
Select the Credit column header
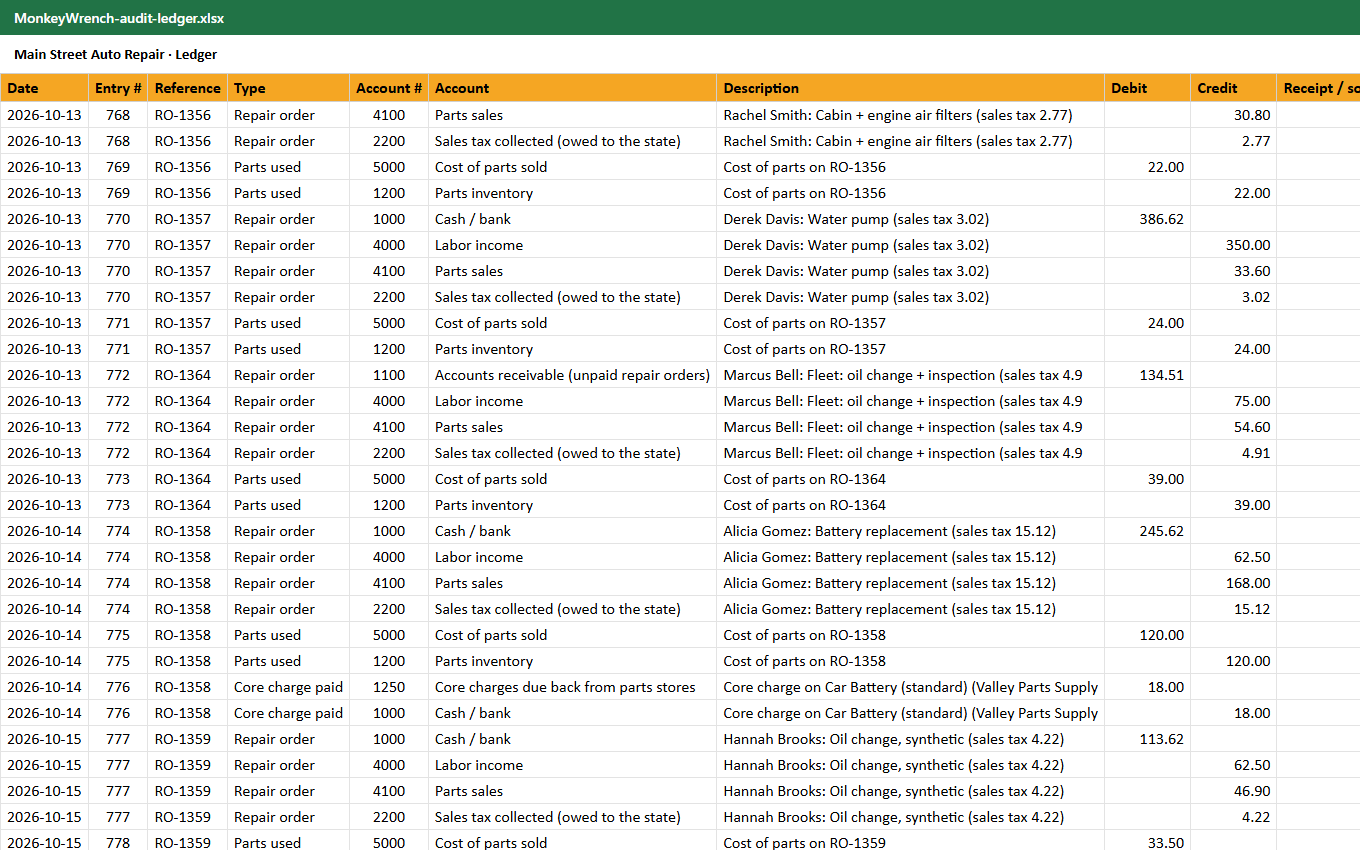[1233, 88]
